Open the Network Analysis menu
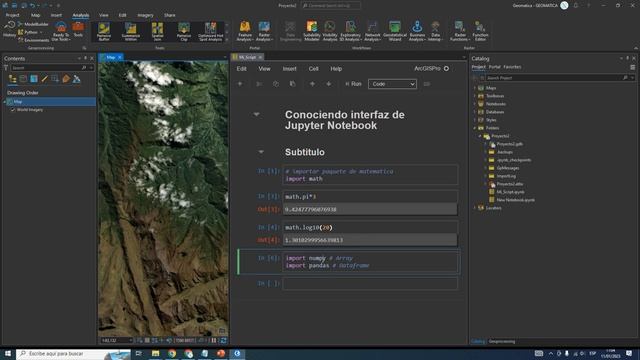 372,31
